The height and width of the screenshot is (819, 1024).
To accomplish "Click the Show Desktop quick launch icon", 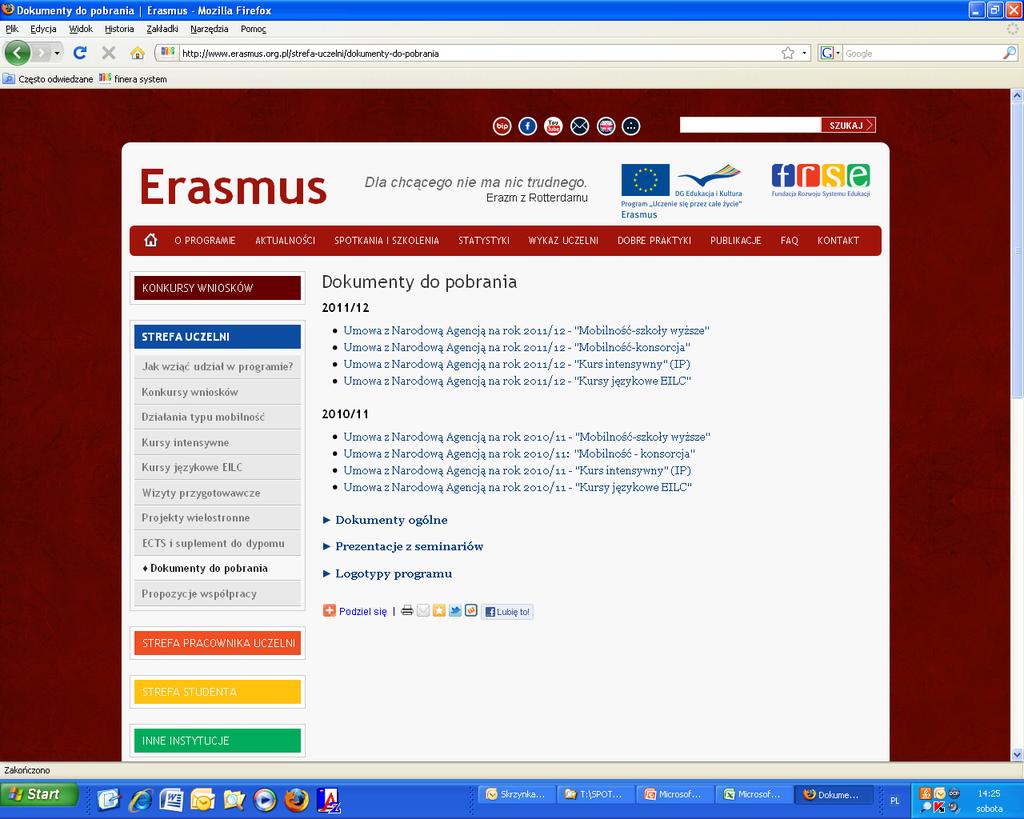I will pos(109,799).
